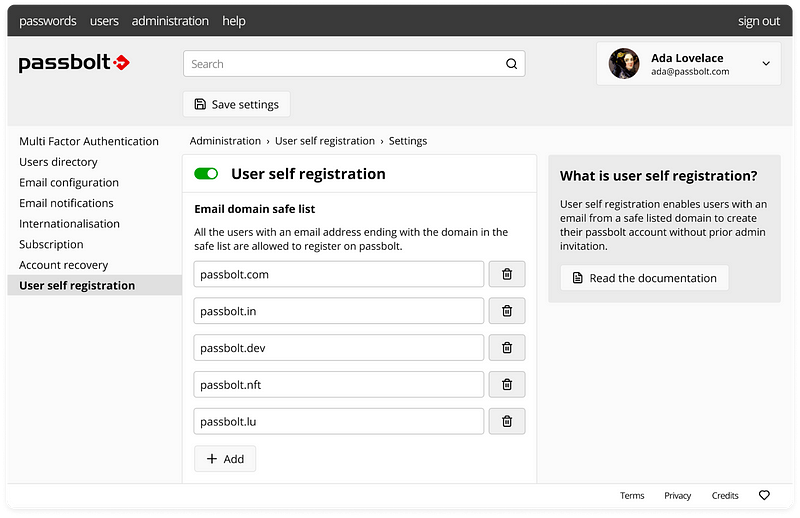Open Users directory settings

(x=58, y=162)
